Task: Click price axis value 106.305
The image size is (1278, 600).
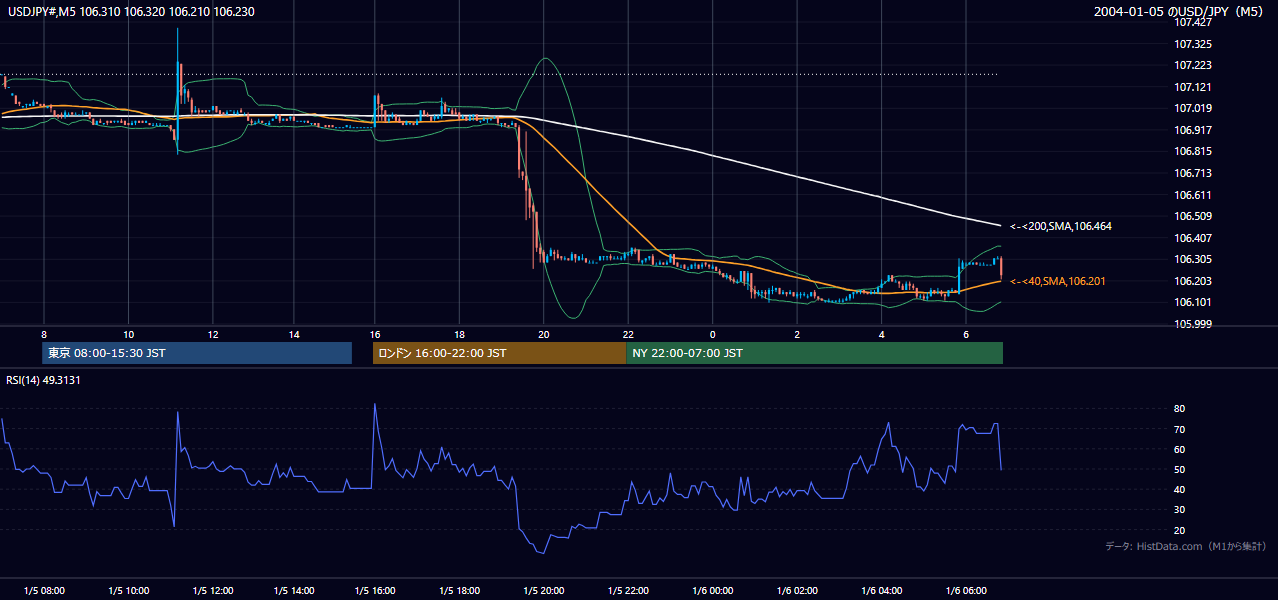Action: pos(1194,259)
